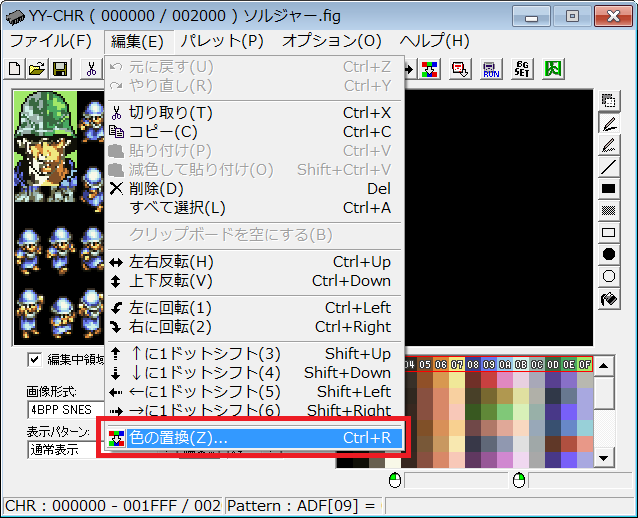Click the RUN emulator toolbar icon

[491, 69]
